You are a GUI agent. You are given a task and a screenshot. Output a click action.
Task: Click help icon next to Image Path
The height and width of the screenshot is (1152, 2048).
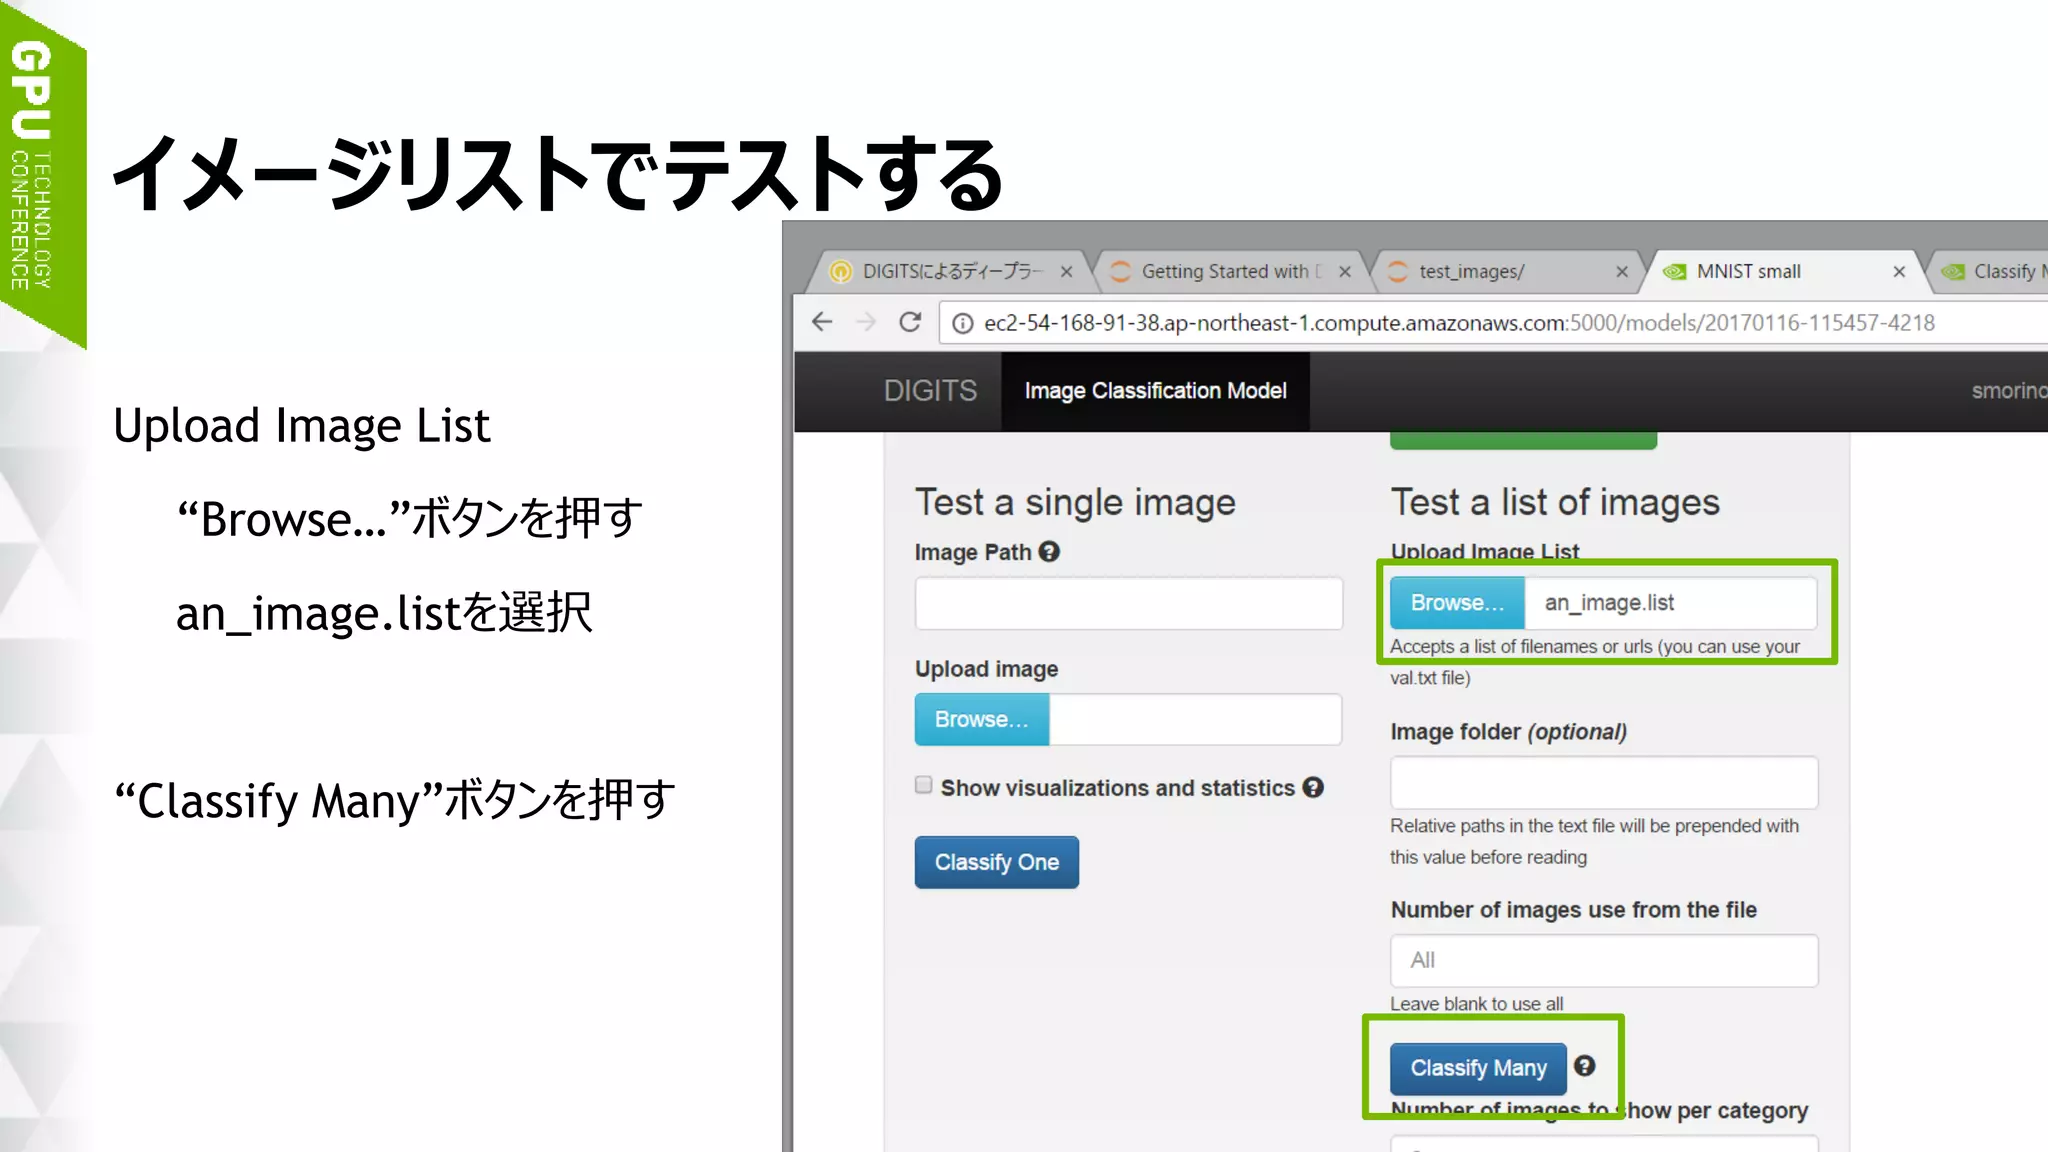point(1049,551)
